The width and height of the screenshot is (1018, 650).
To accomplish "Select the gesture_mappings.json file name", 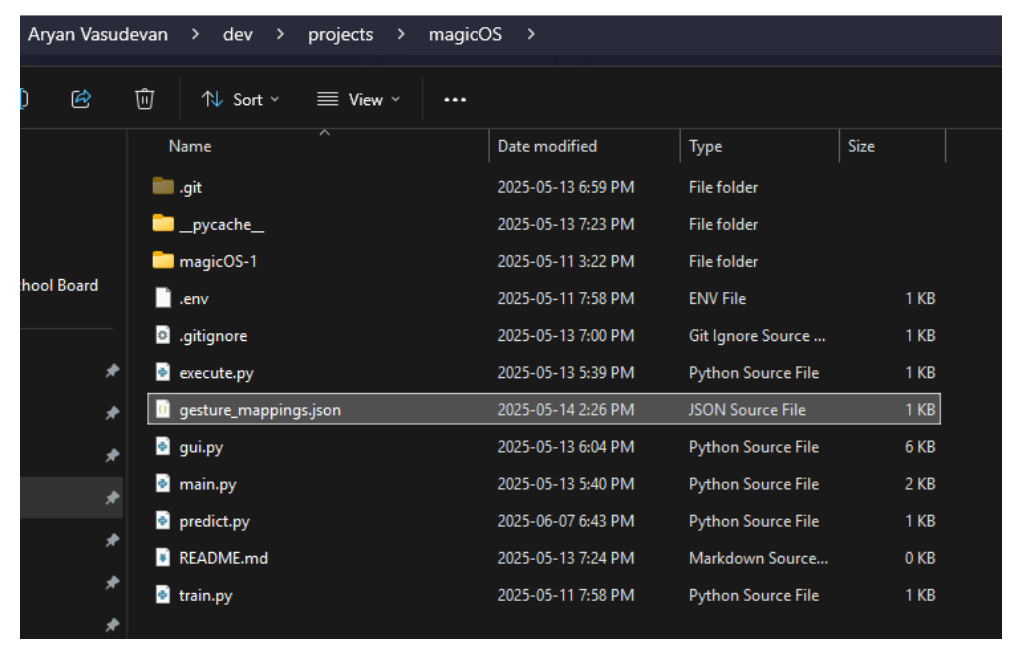I will [260, 410].
